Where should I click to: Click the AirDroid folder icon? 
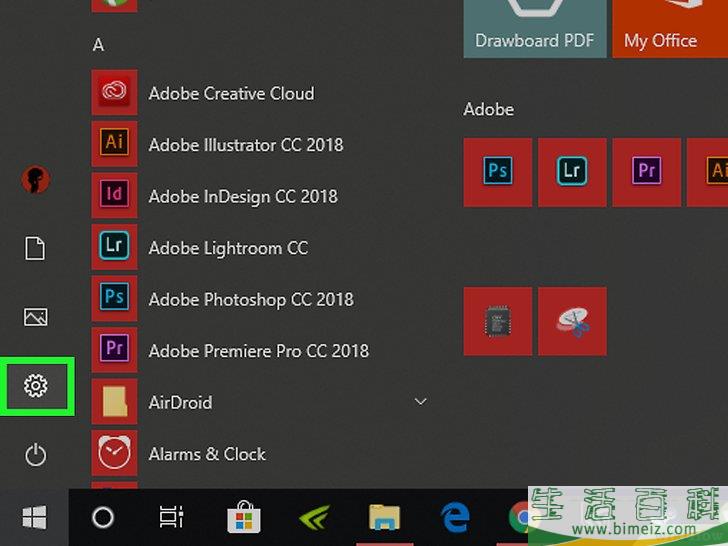pyautogui.click(x=114, y=401)
